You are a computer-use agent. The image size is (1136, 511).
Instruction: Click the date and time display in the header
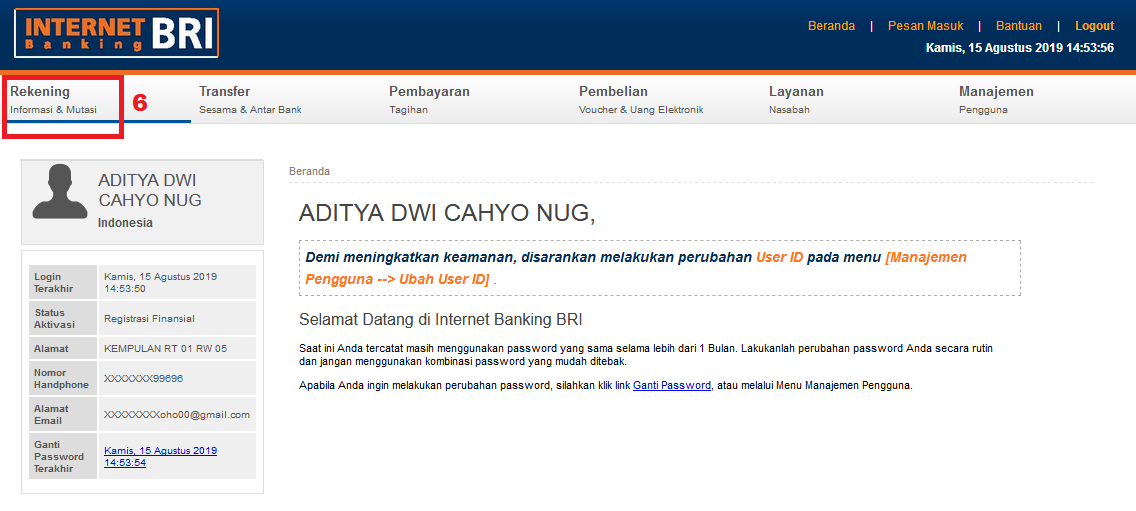click(1019, 49)
